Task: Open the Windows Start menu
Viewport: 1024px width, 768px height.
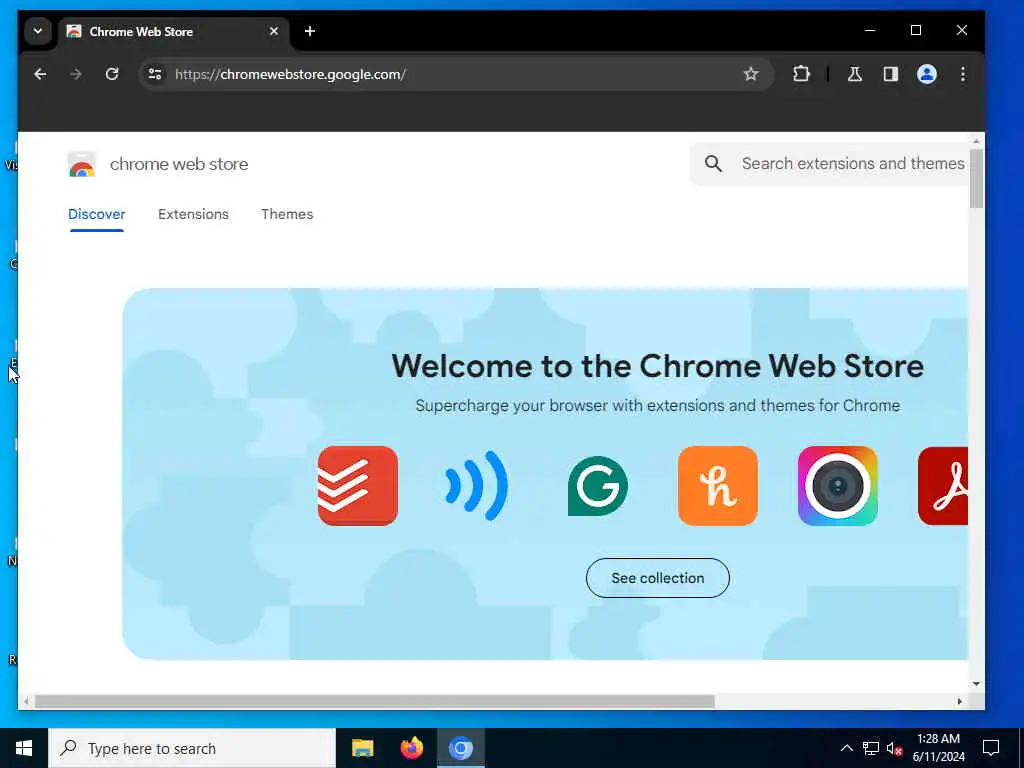Action: 24,748
